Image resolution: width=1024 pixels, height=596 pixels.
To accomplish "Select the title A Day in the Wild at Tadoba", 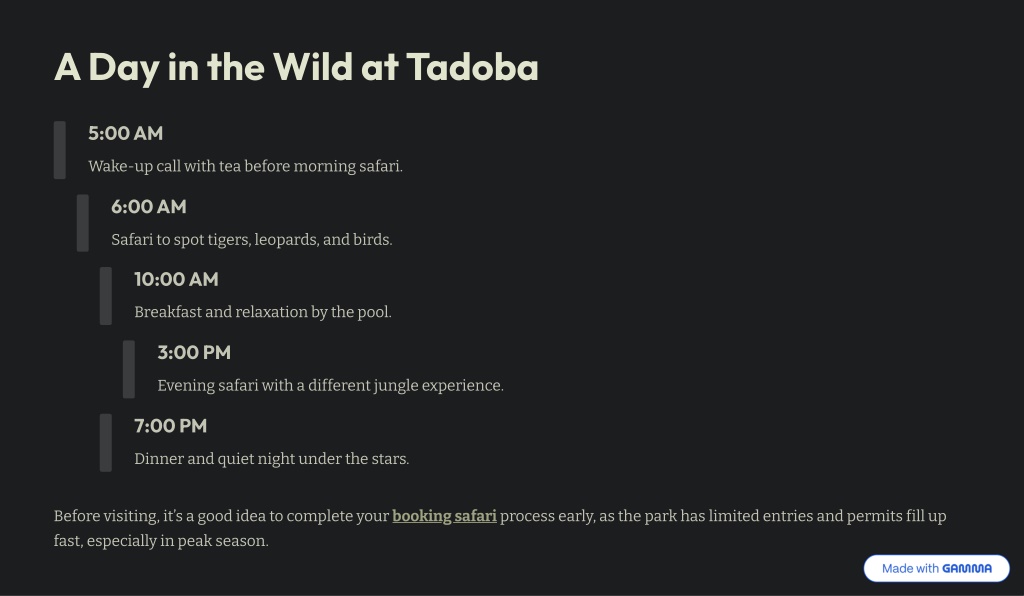I will click(x=296, y=67).
